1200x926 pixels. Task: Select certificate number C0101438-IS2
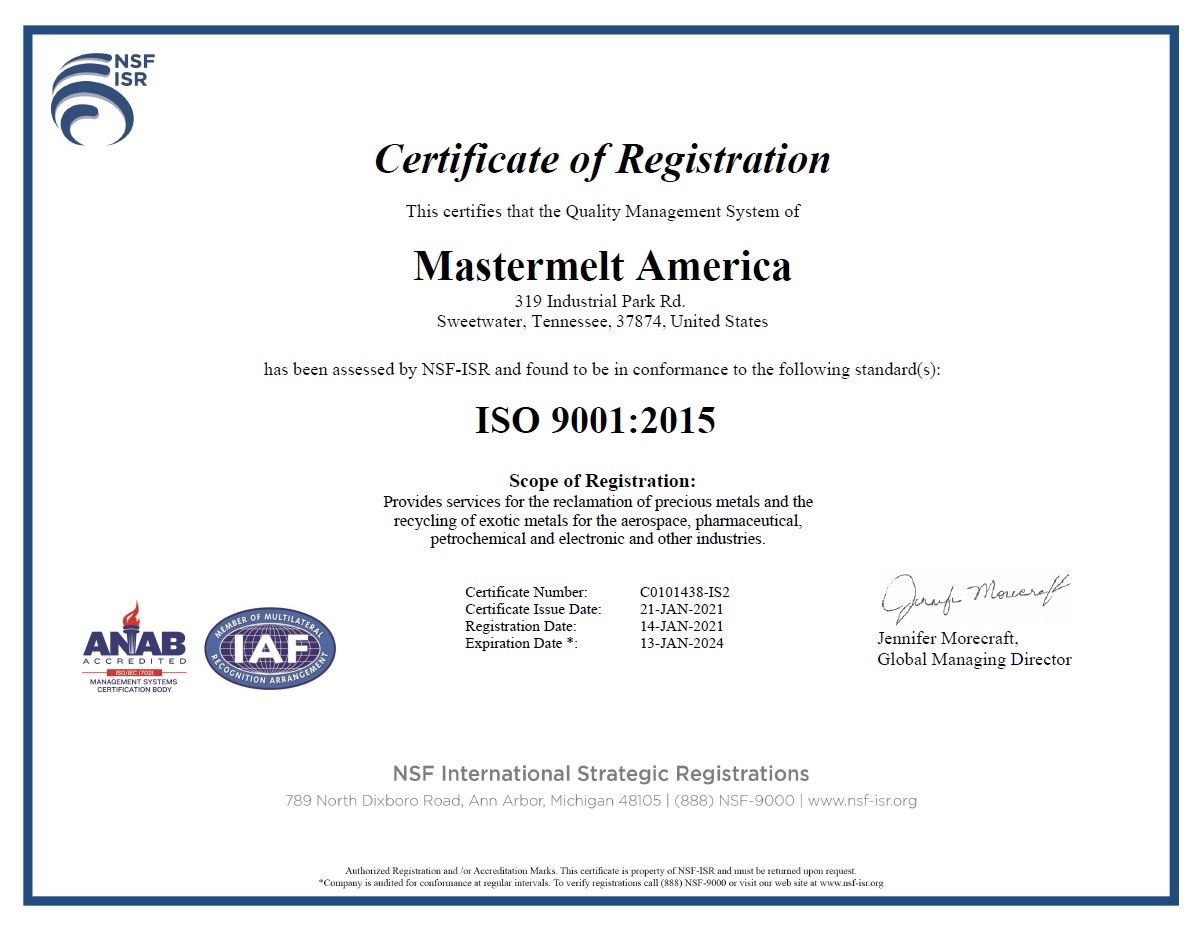pos(685,592)
